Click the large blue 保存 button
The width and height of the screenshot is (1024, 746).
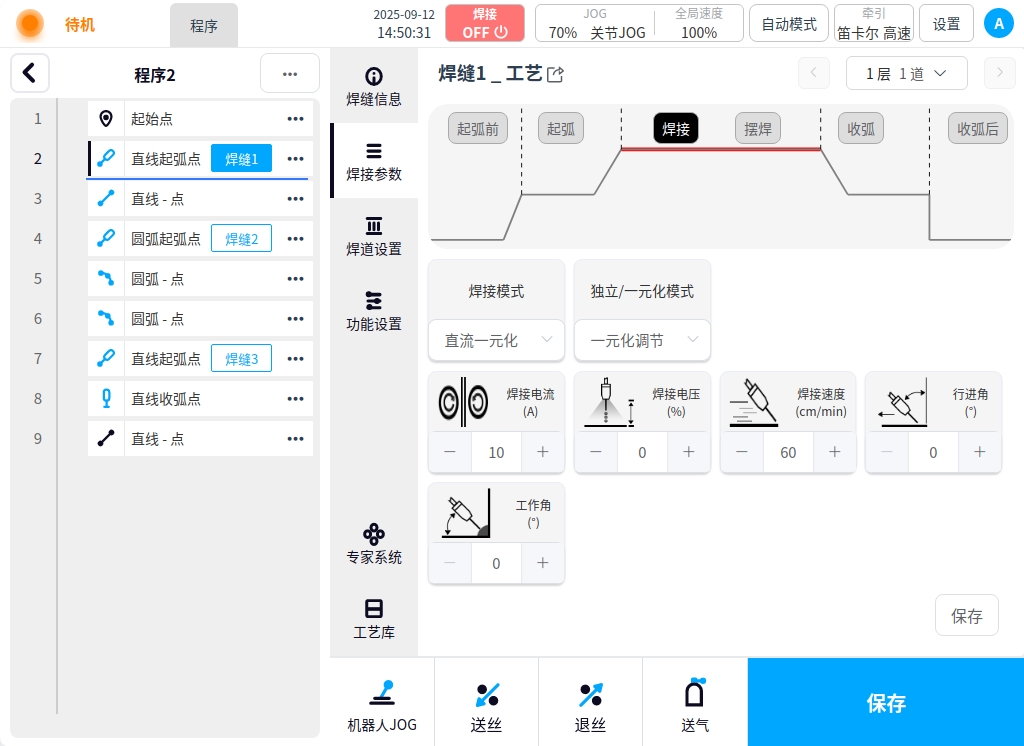tap(886, 703)
